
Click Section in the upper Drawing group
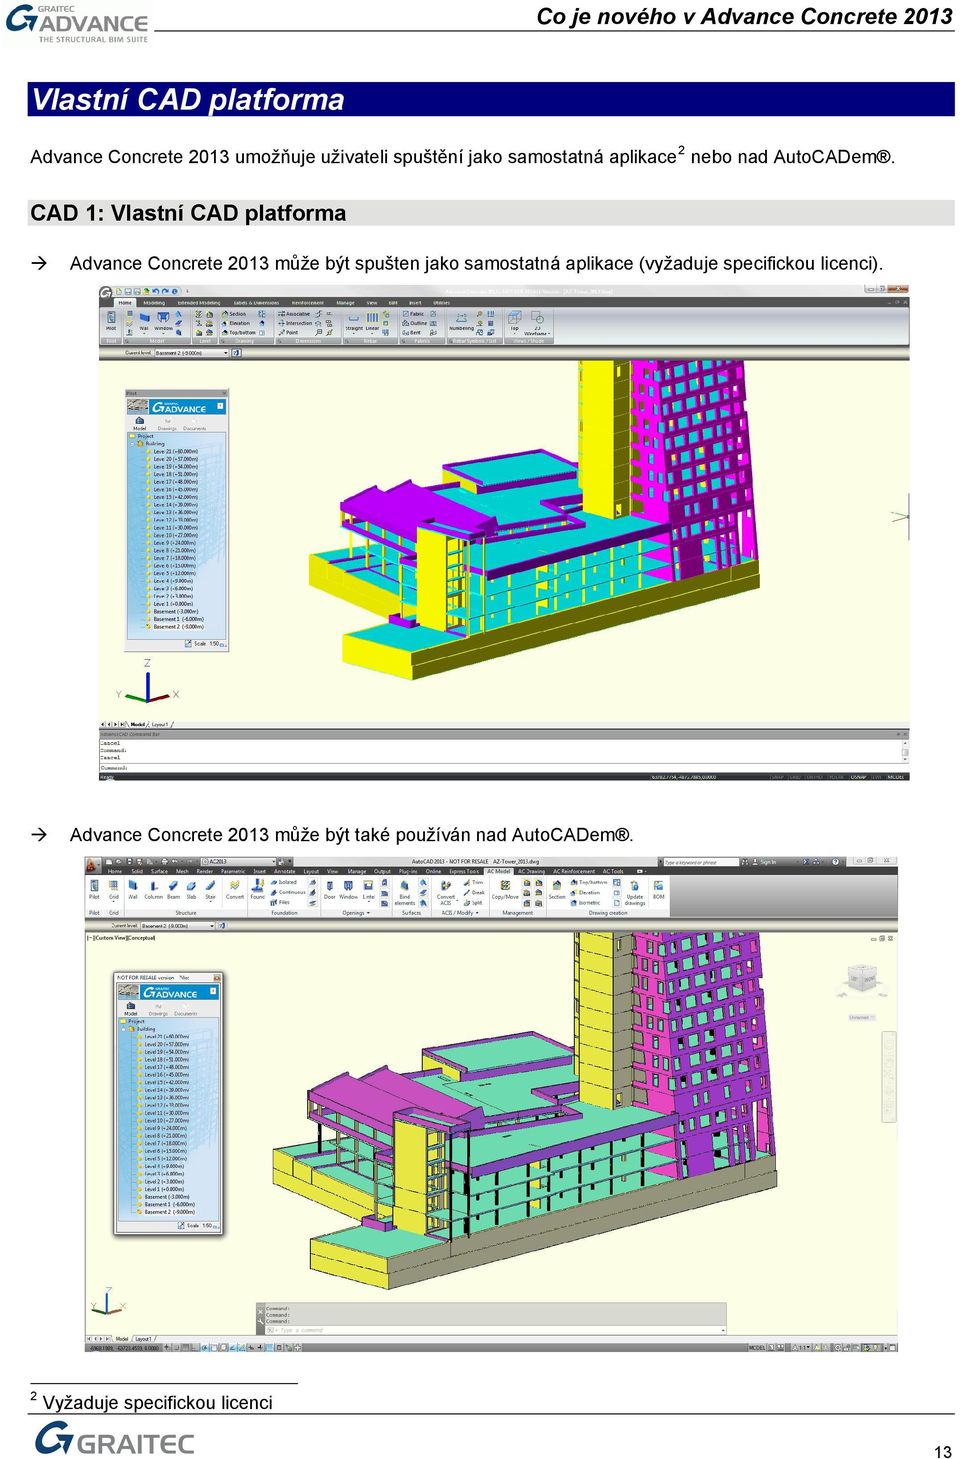click(234, 314)
